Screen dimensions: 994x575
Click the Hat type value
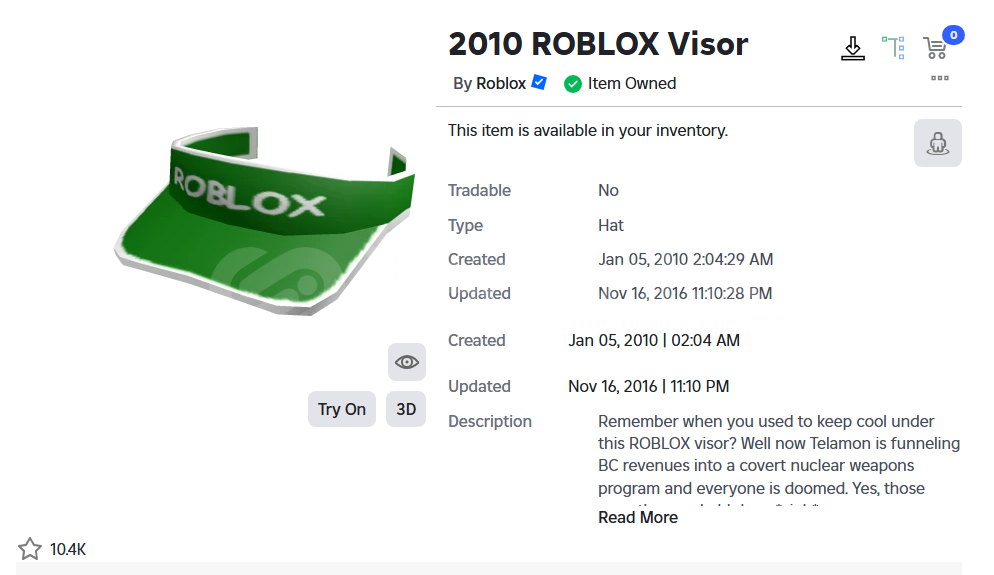tap(610, 225)
